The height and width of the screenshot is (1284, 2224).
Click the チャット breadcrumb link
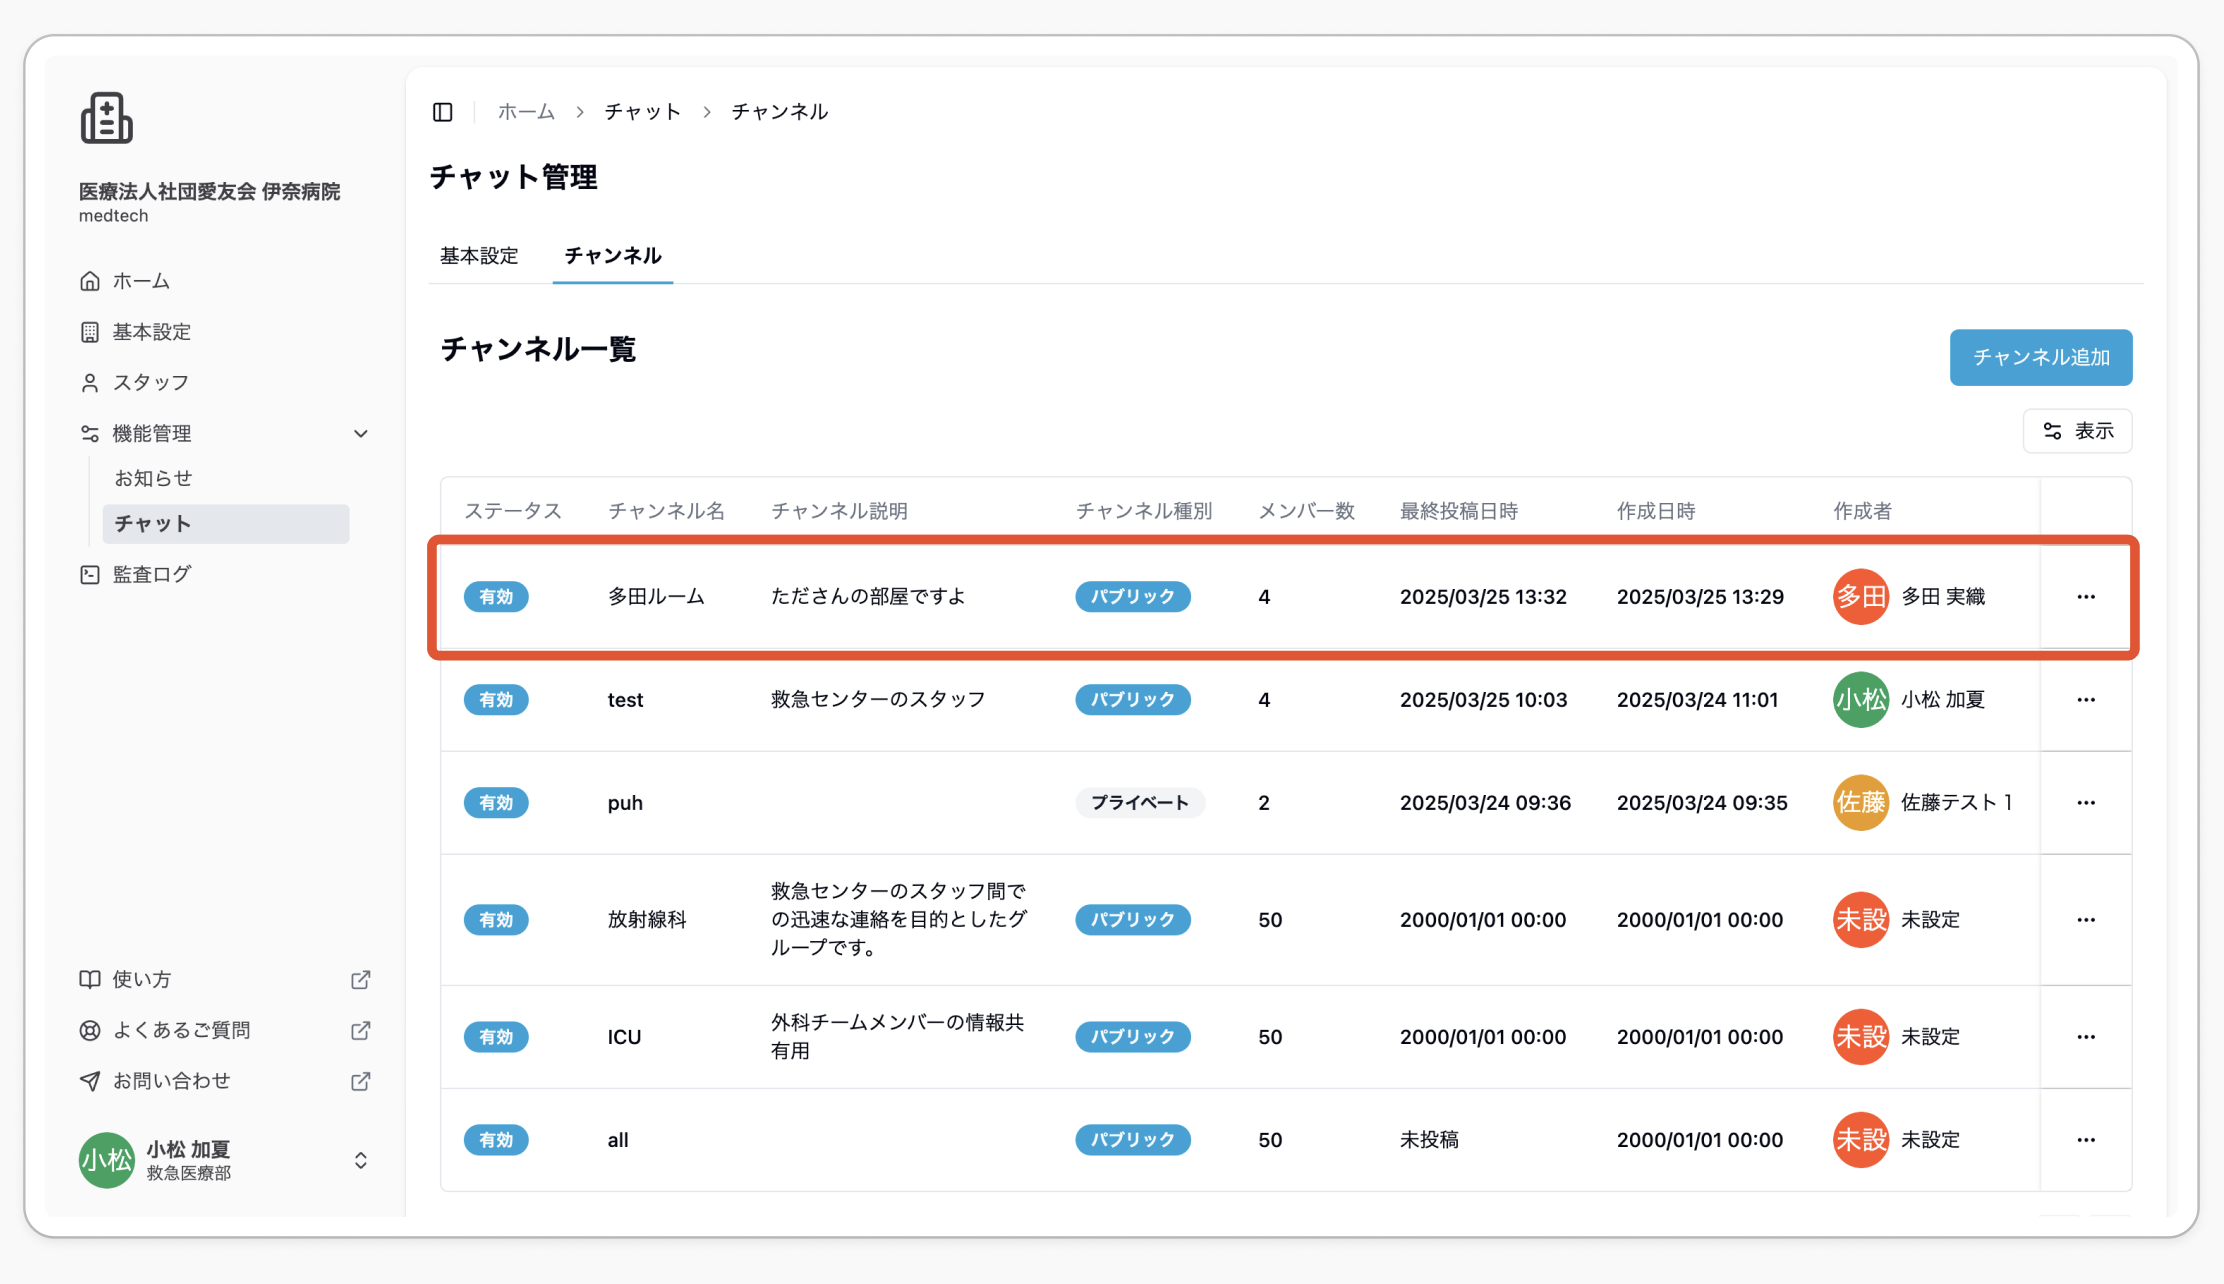pos(643,112)
